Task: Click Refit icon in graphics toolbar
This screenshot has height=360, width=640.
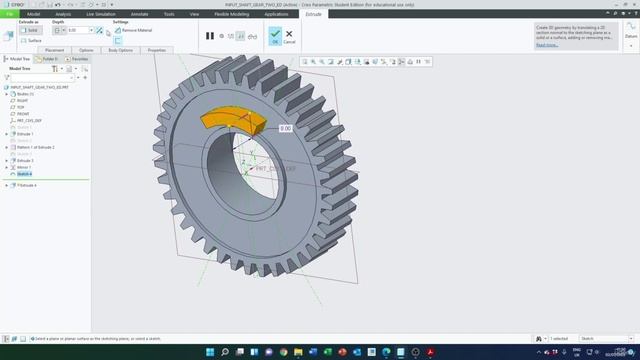Action: coord(304,62)
